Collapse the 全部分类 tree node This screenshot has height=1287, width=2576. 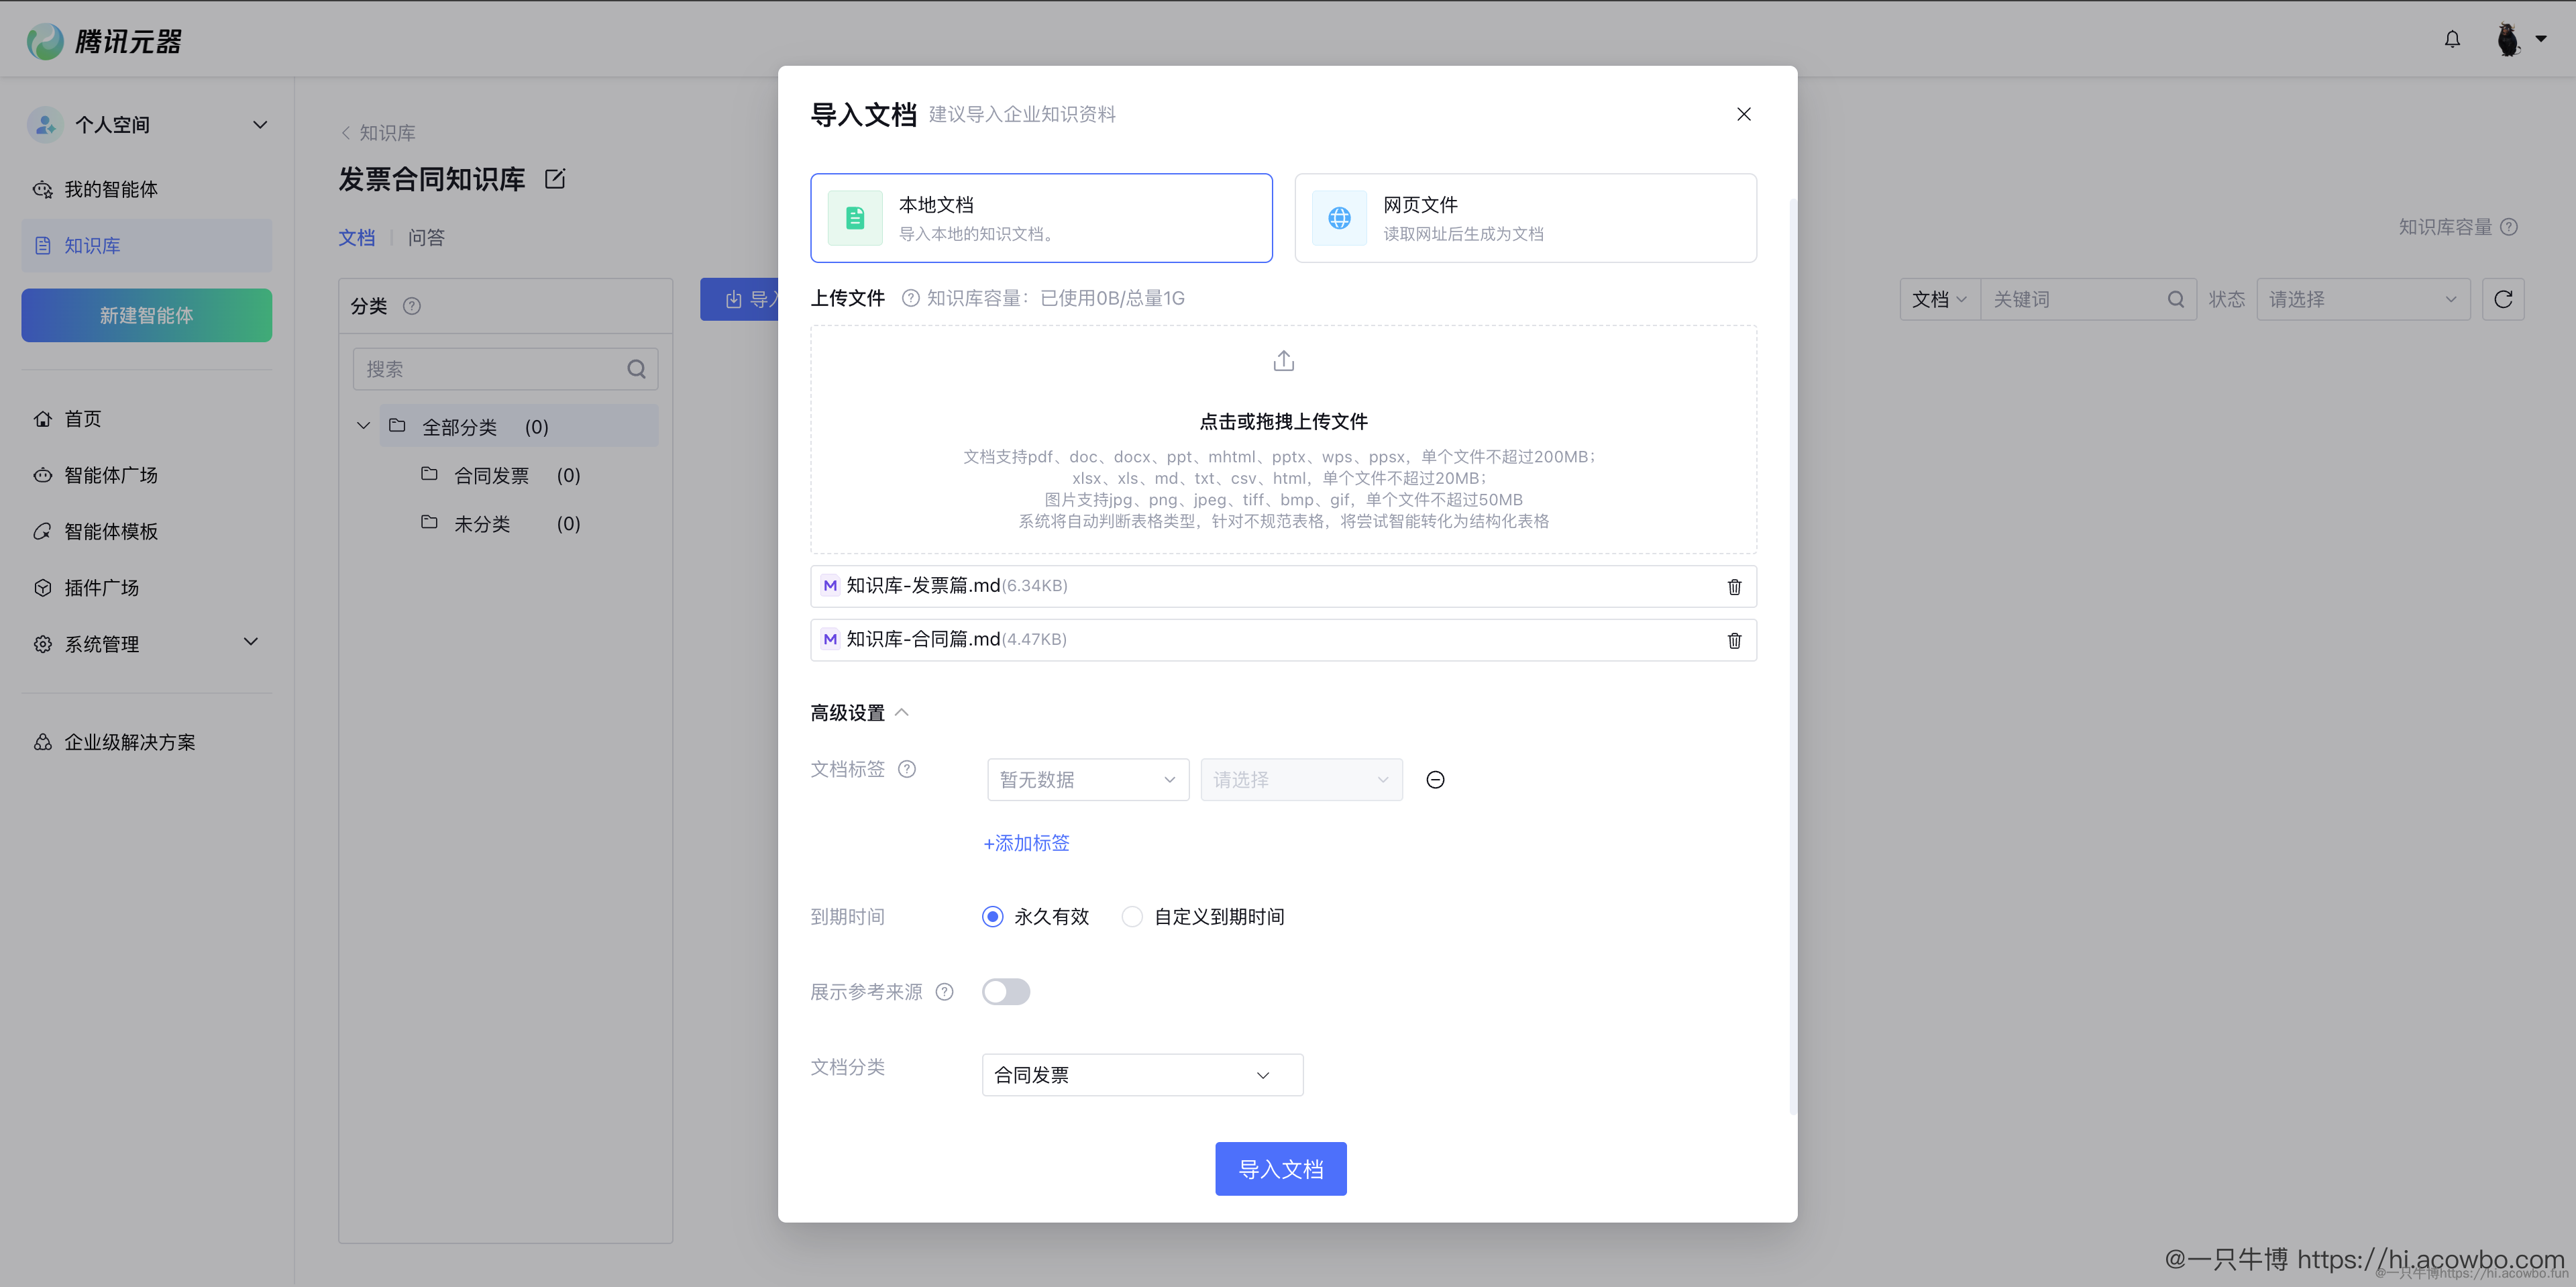[363, 425]
